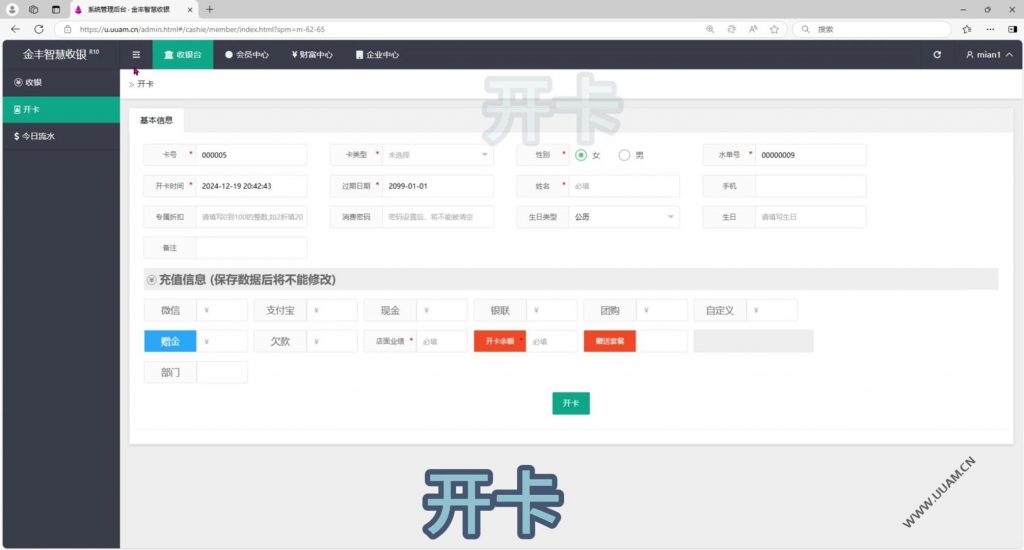Select the 男 gender radio button
Screen dimensions: 1024x550
pos(625,155)
